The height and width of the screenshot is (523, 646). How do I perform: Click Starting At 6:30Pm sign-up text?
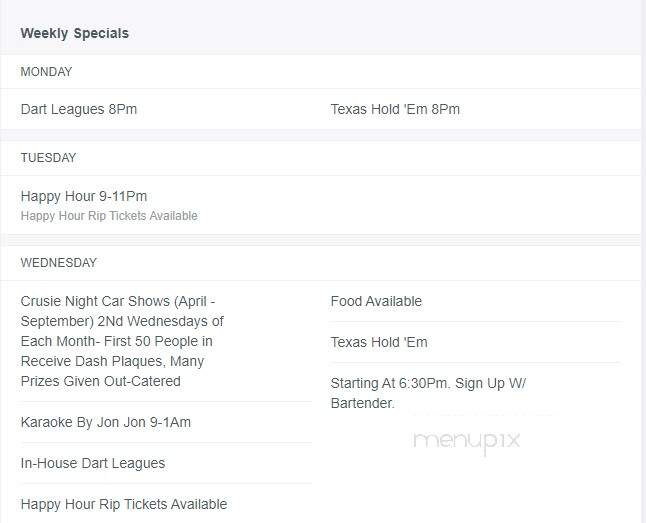[428, 393]
